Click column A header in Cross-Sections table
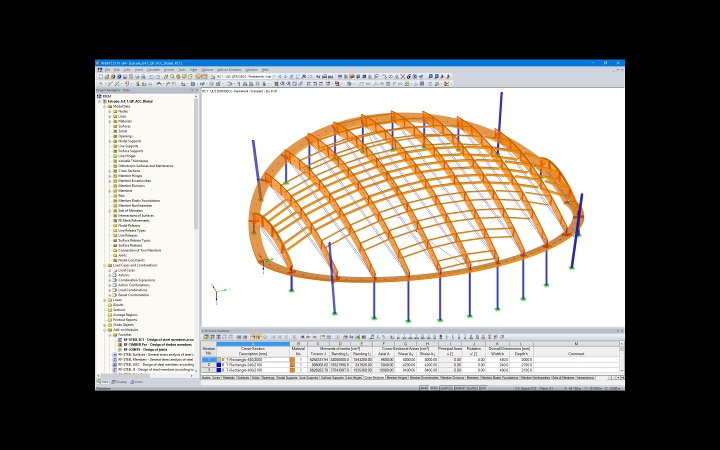Screen dimensions: 720x450 253,344
